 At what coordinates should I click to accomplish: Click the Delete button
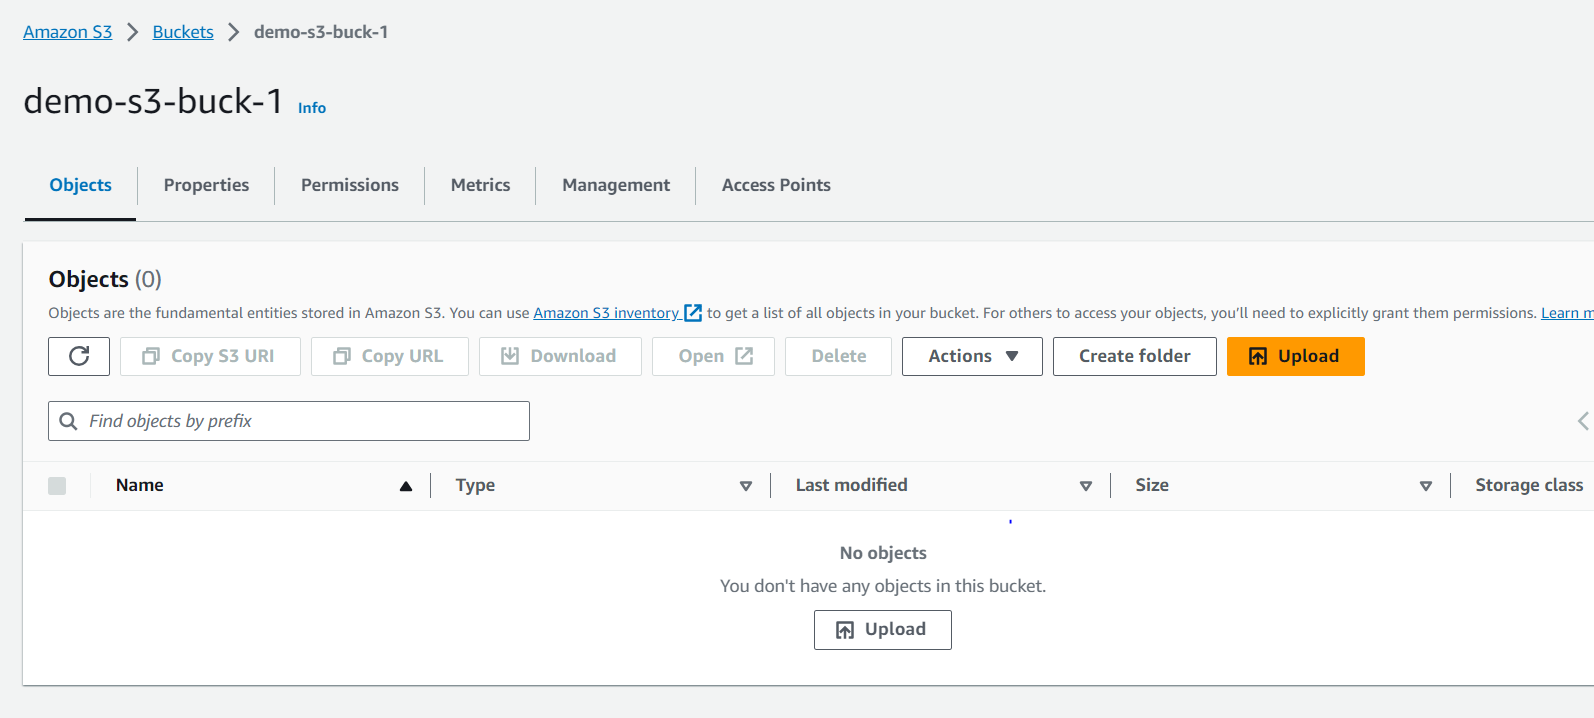(x=838, y=356)
